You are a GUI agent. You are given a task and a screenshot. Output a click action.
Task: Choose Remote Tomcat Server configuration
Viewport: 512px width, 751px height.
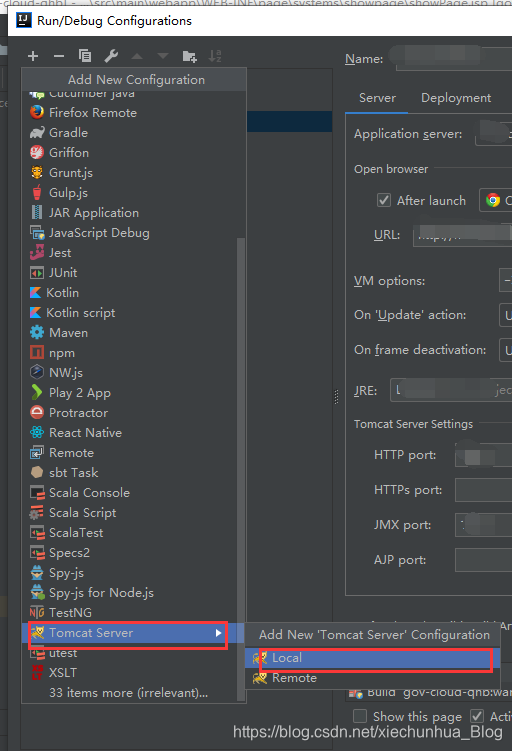pyautogui.click(x=373, y=678)
